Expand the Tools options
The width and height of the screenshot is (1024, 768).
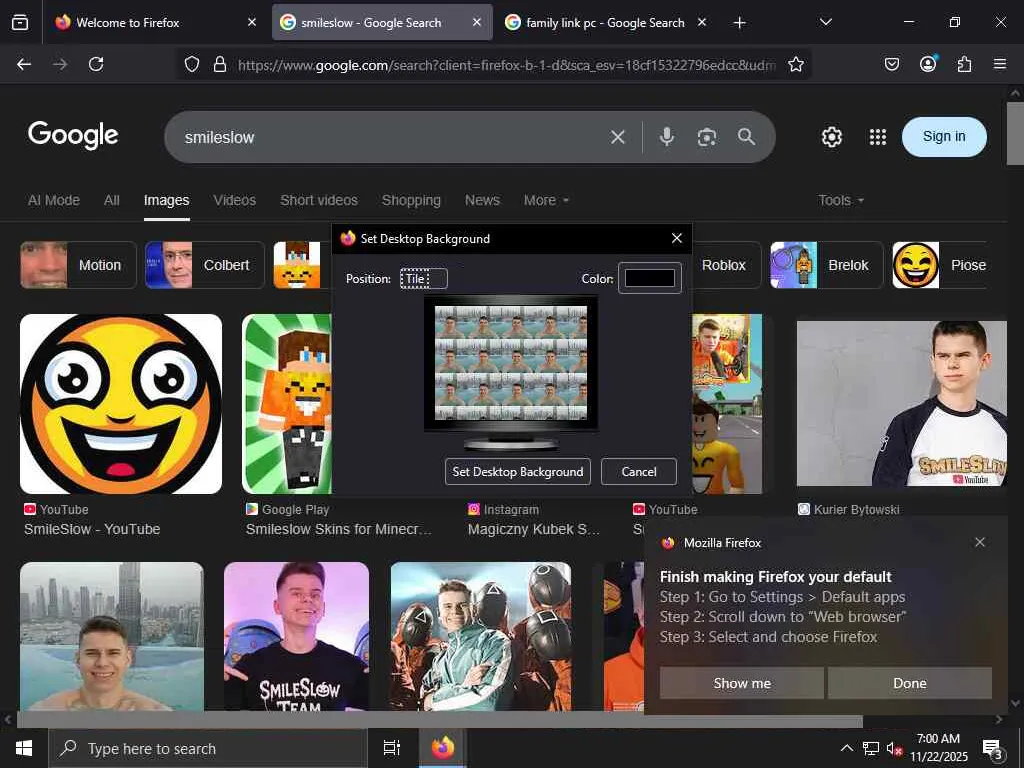point(840,200)
